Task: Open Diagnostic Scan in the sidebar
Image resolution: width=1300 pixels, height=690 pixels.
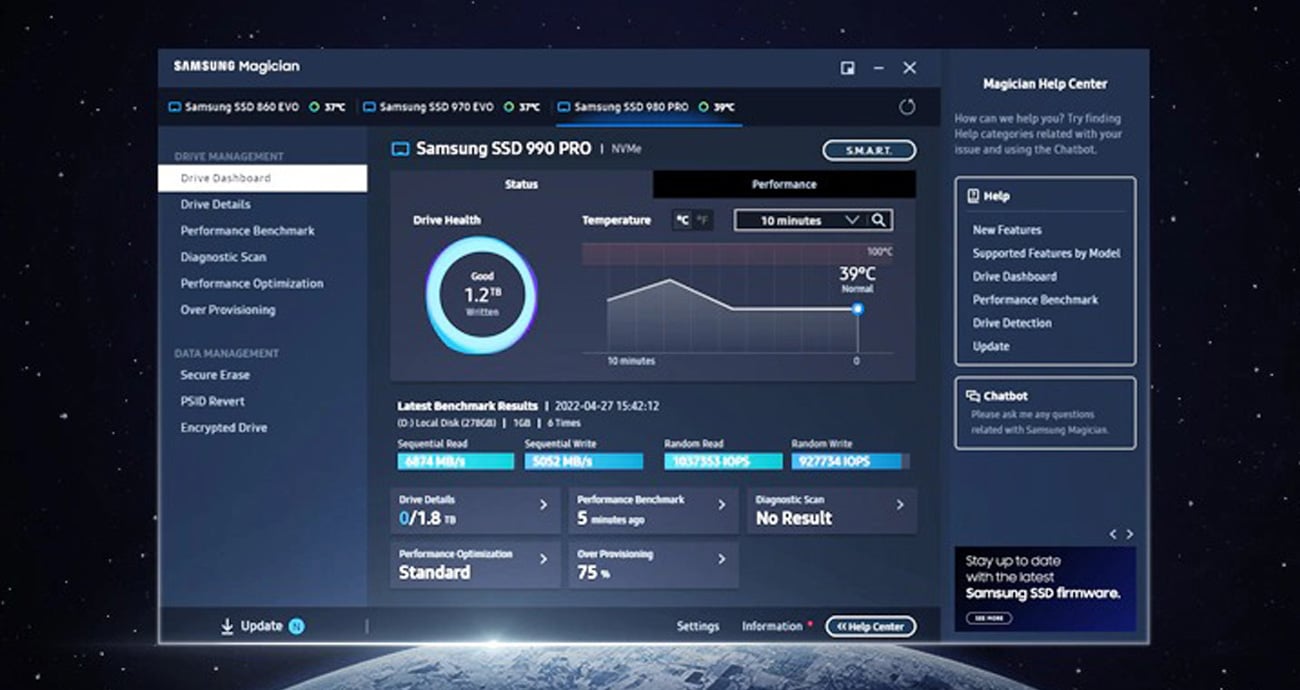Action: pos(223,257)
